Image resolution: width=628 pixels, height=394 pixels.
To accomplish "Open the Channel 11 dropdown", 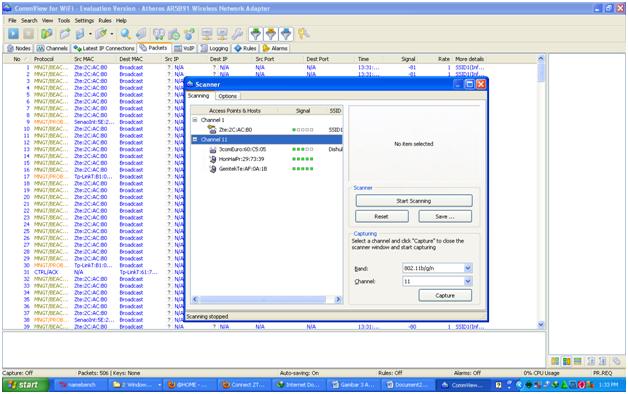I will click(x=467, y=281).
